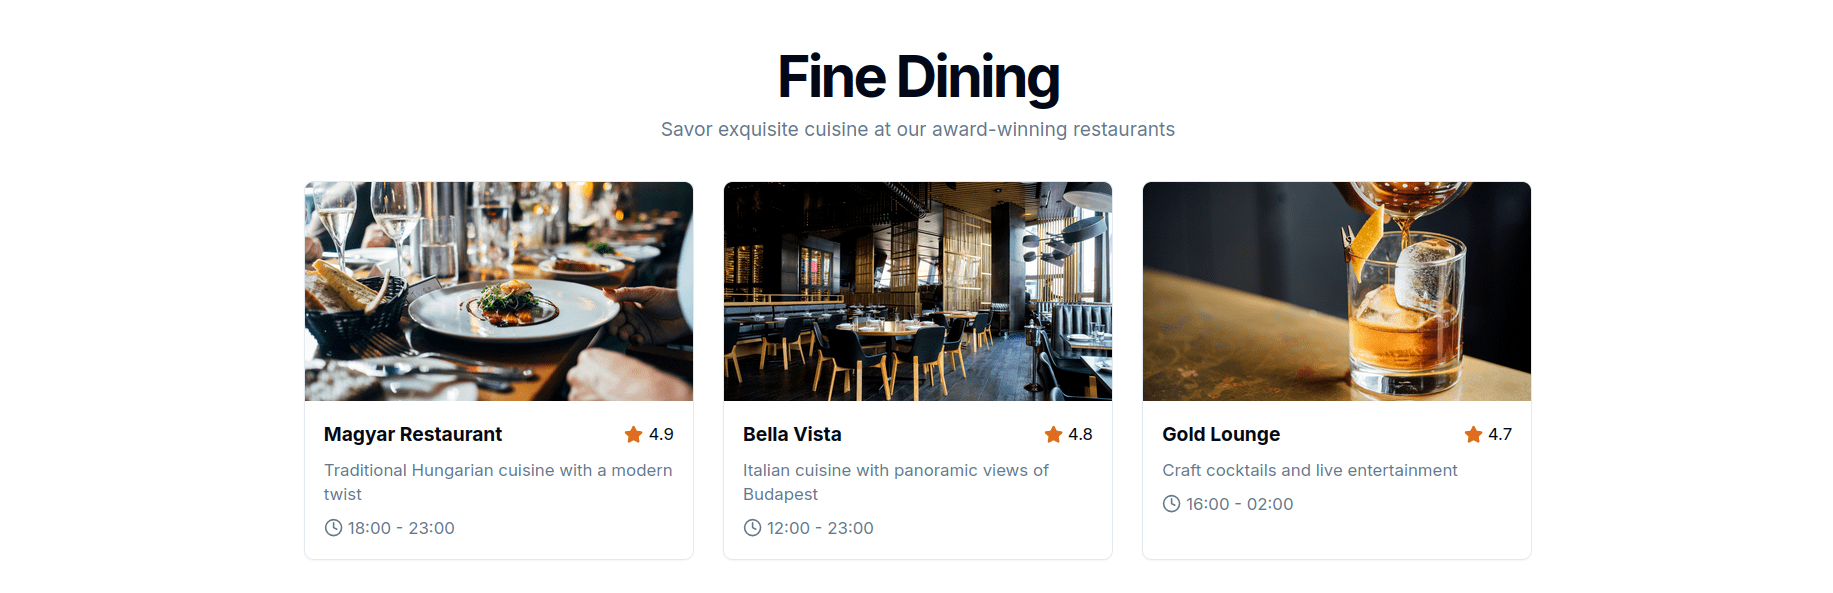
Task: Open the Magyar Restaurant photo
Action: click(498, 291)
